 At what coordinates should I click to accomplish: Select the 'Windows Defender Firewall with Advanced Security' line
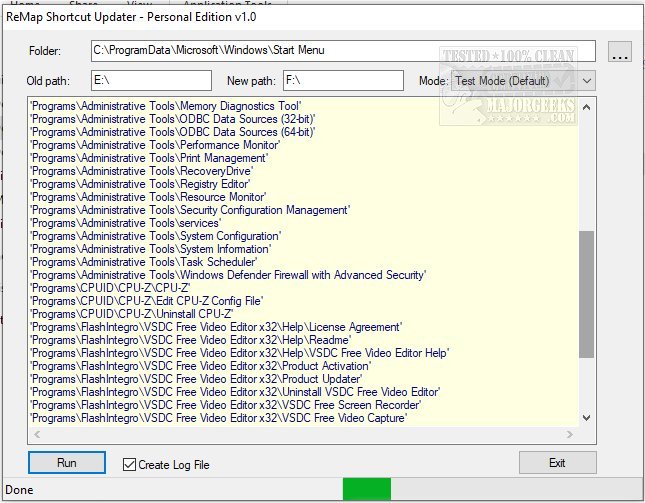[x=228, y=275]
